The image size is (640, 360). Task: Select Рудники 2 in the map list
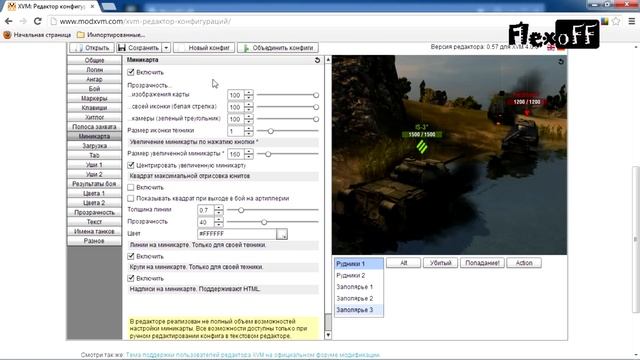pos(359,276)
